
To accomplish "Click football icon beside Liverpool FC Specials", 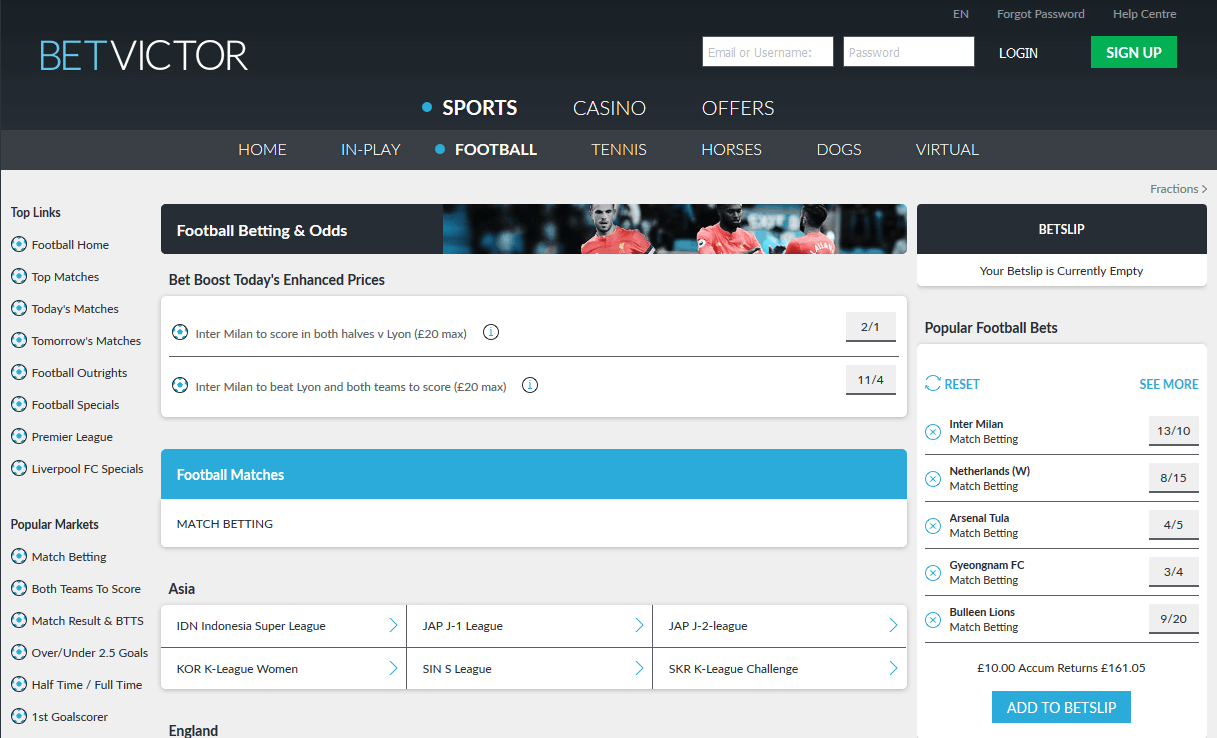I will (19, 468).
